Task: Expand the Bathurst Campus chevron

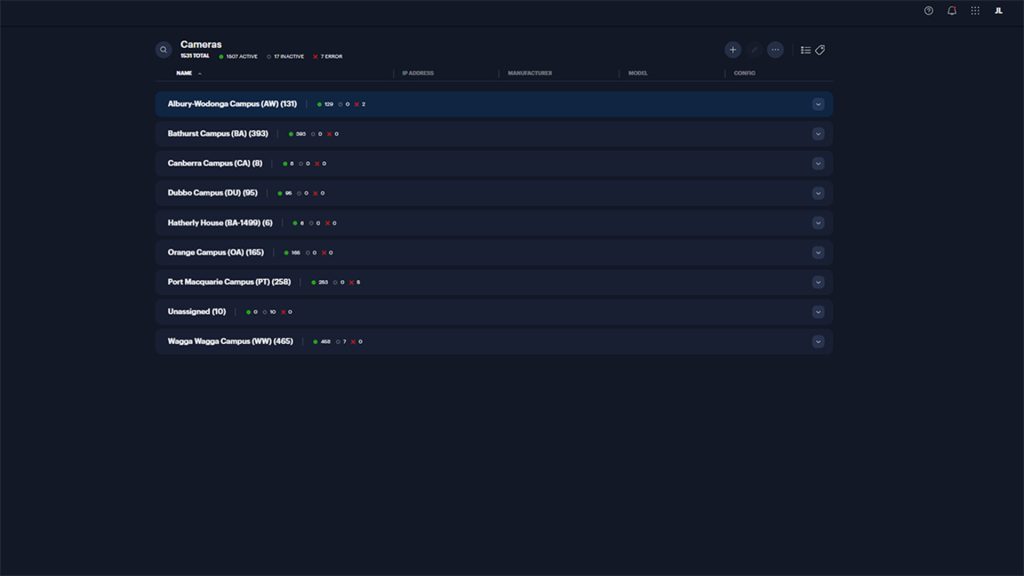Action: tap(818, 134)
